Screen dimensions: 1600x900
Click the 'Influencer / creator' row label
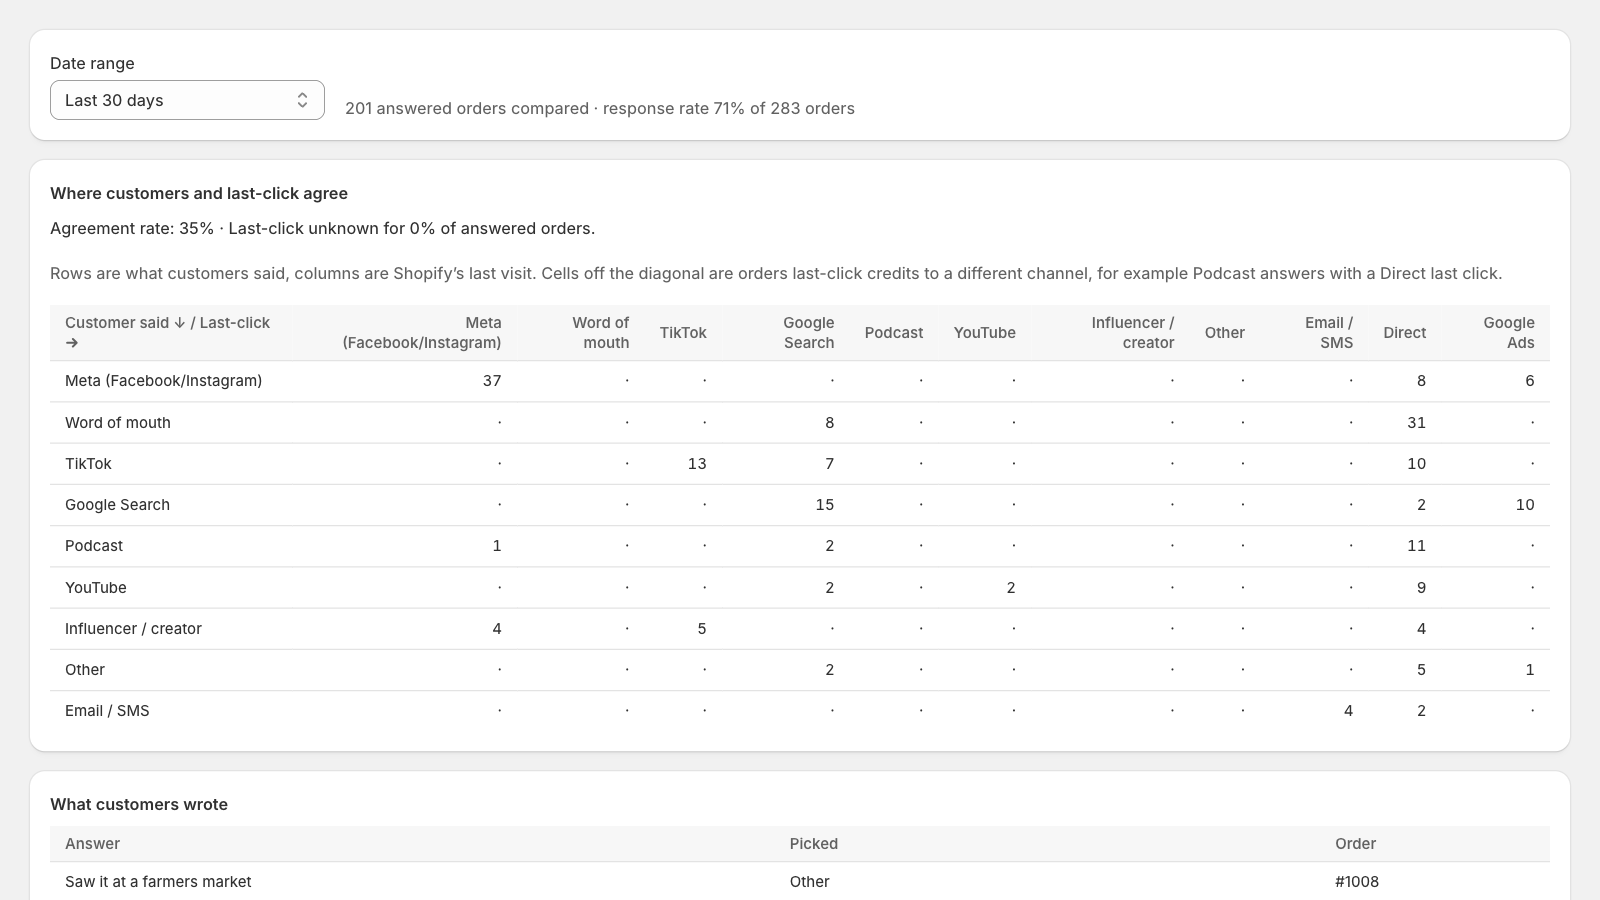pos(133,629)
